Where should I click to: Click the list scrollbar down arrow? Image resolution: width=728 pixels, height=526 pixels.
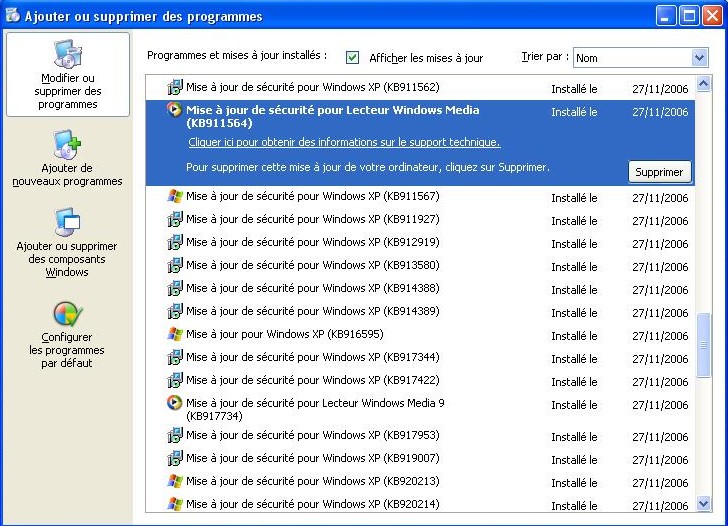coord(703,503)
